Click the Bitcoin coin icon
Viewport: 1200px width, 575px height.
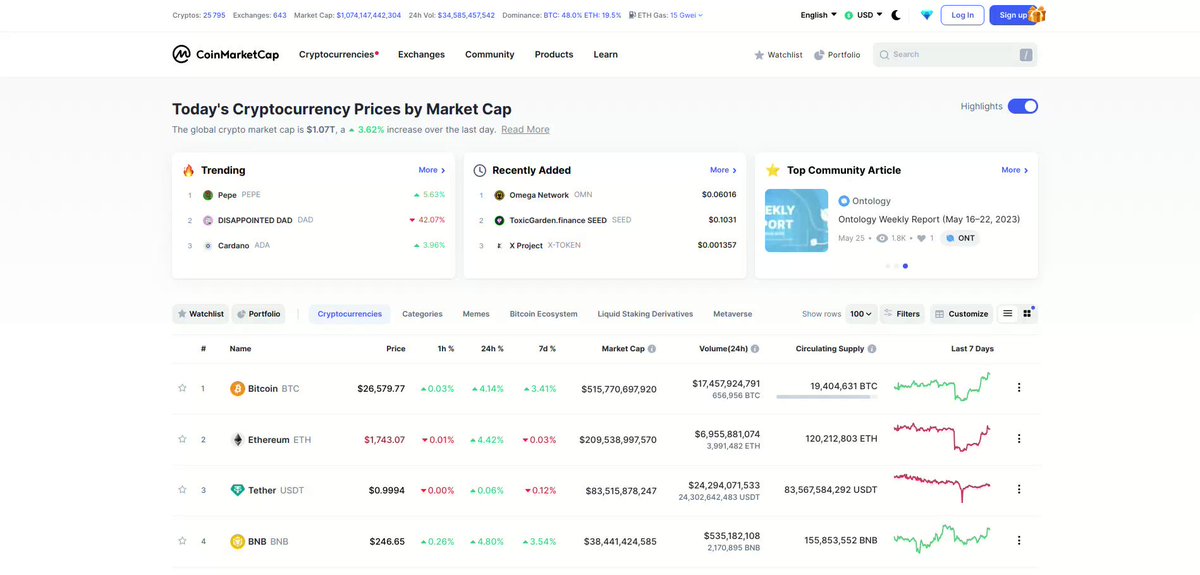pos(237,388)
